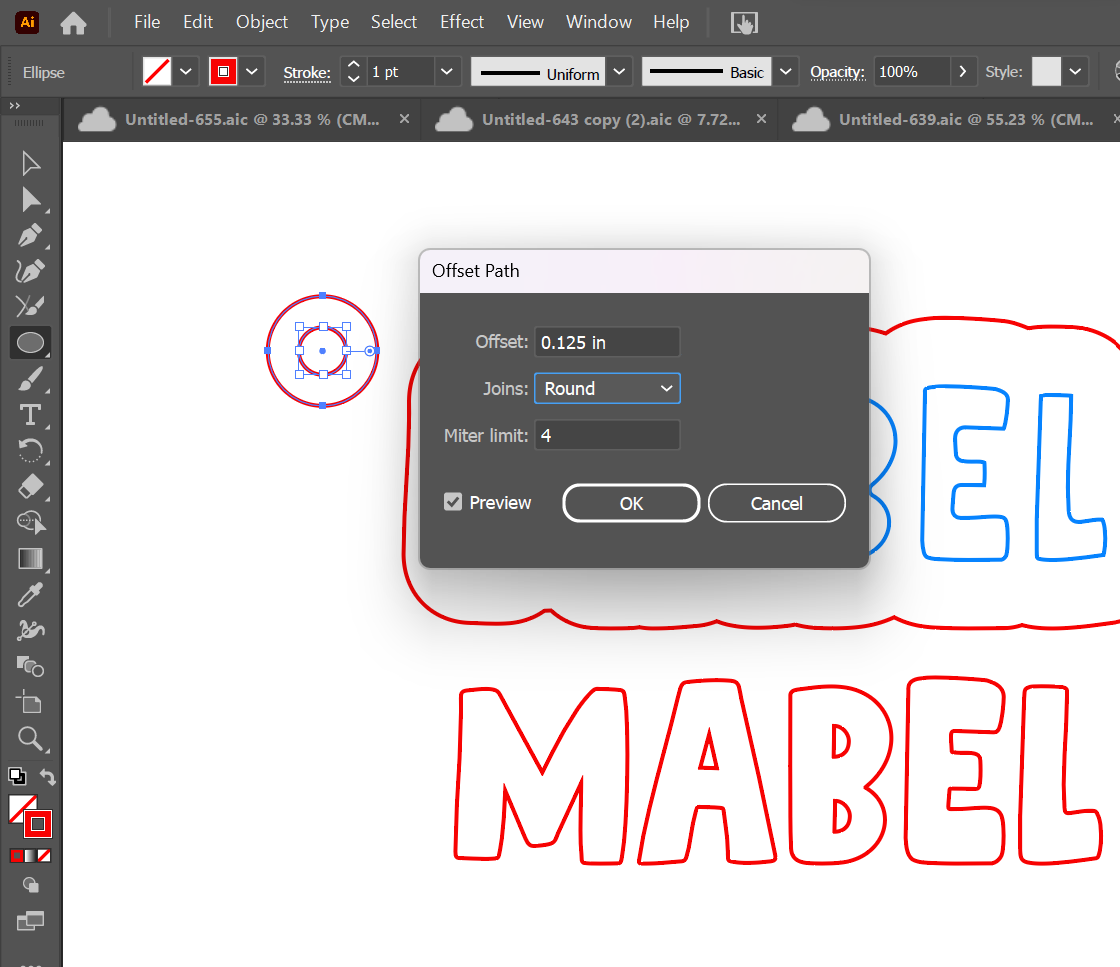This screenshot has height=967, width=1120.
Task: Set default fill and stroke
Action: click(x=17, y=776)
